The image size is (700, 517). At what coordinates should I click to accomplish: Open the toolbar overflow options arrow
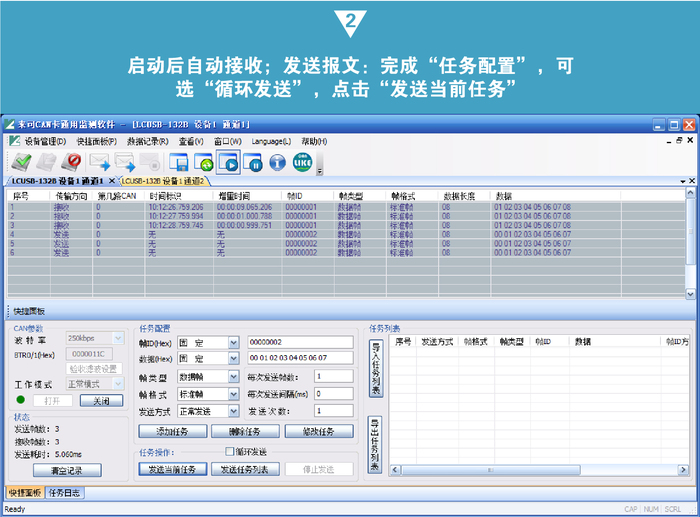(320, 171)
